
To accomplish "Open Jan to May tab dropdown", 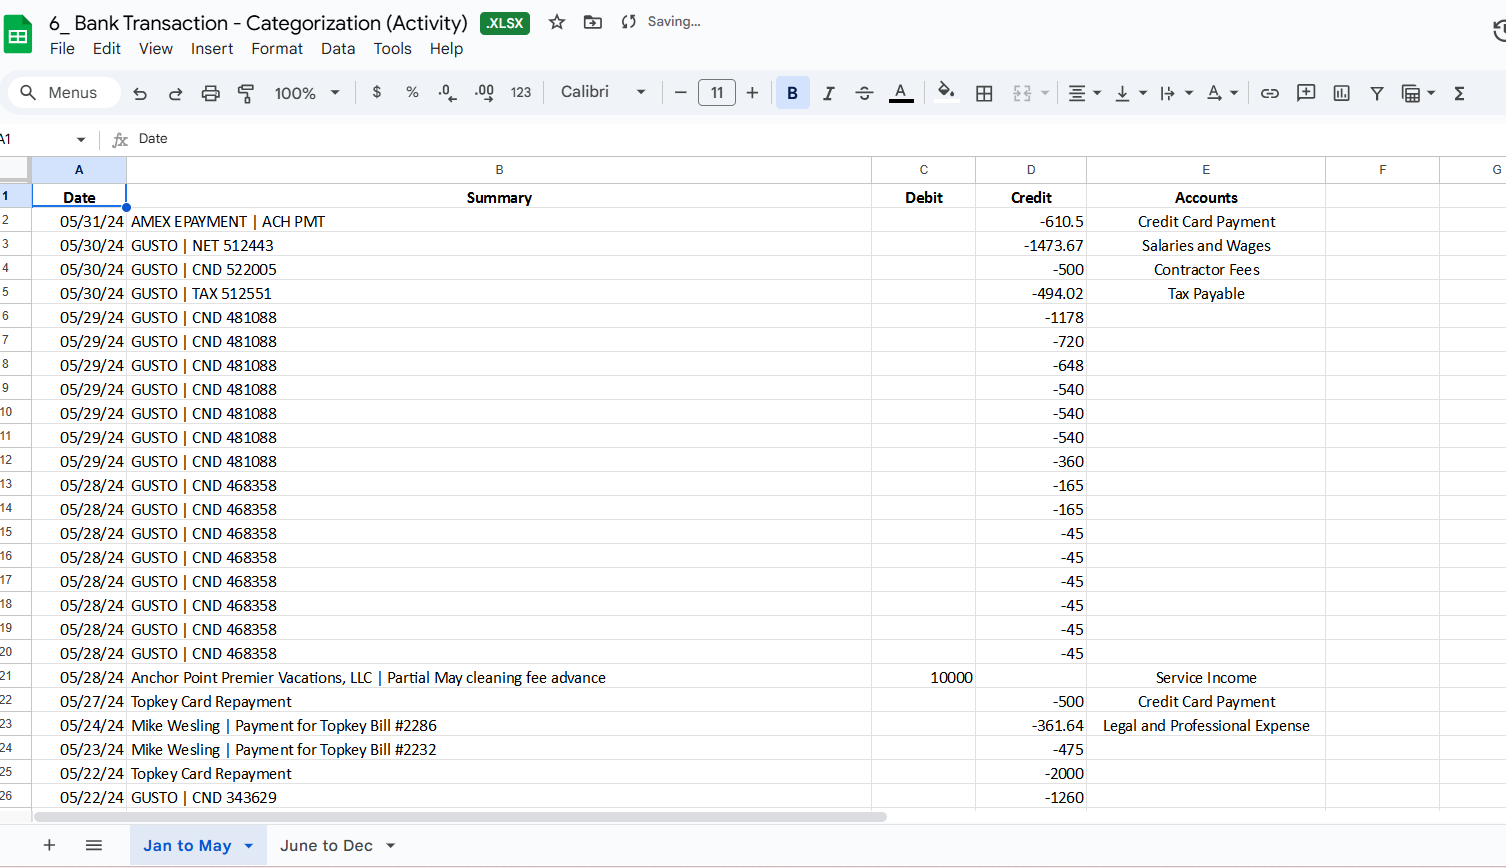I will [x=249, y=846].
